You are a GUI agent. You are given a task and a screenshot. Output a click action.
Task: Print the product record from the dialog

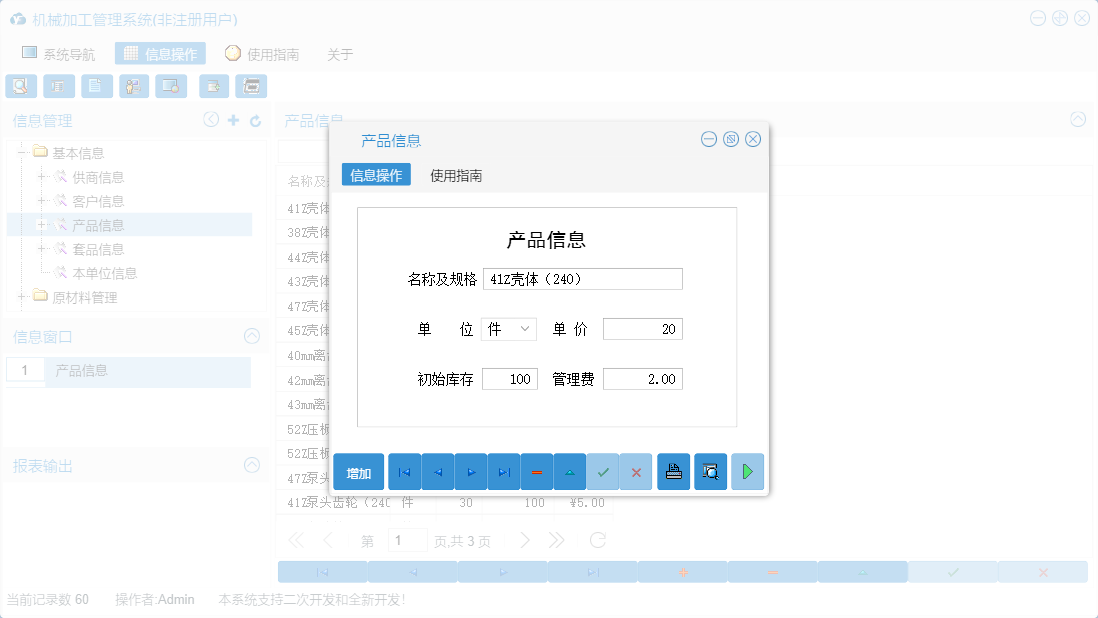coord(673,471)
